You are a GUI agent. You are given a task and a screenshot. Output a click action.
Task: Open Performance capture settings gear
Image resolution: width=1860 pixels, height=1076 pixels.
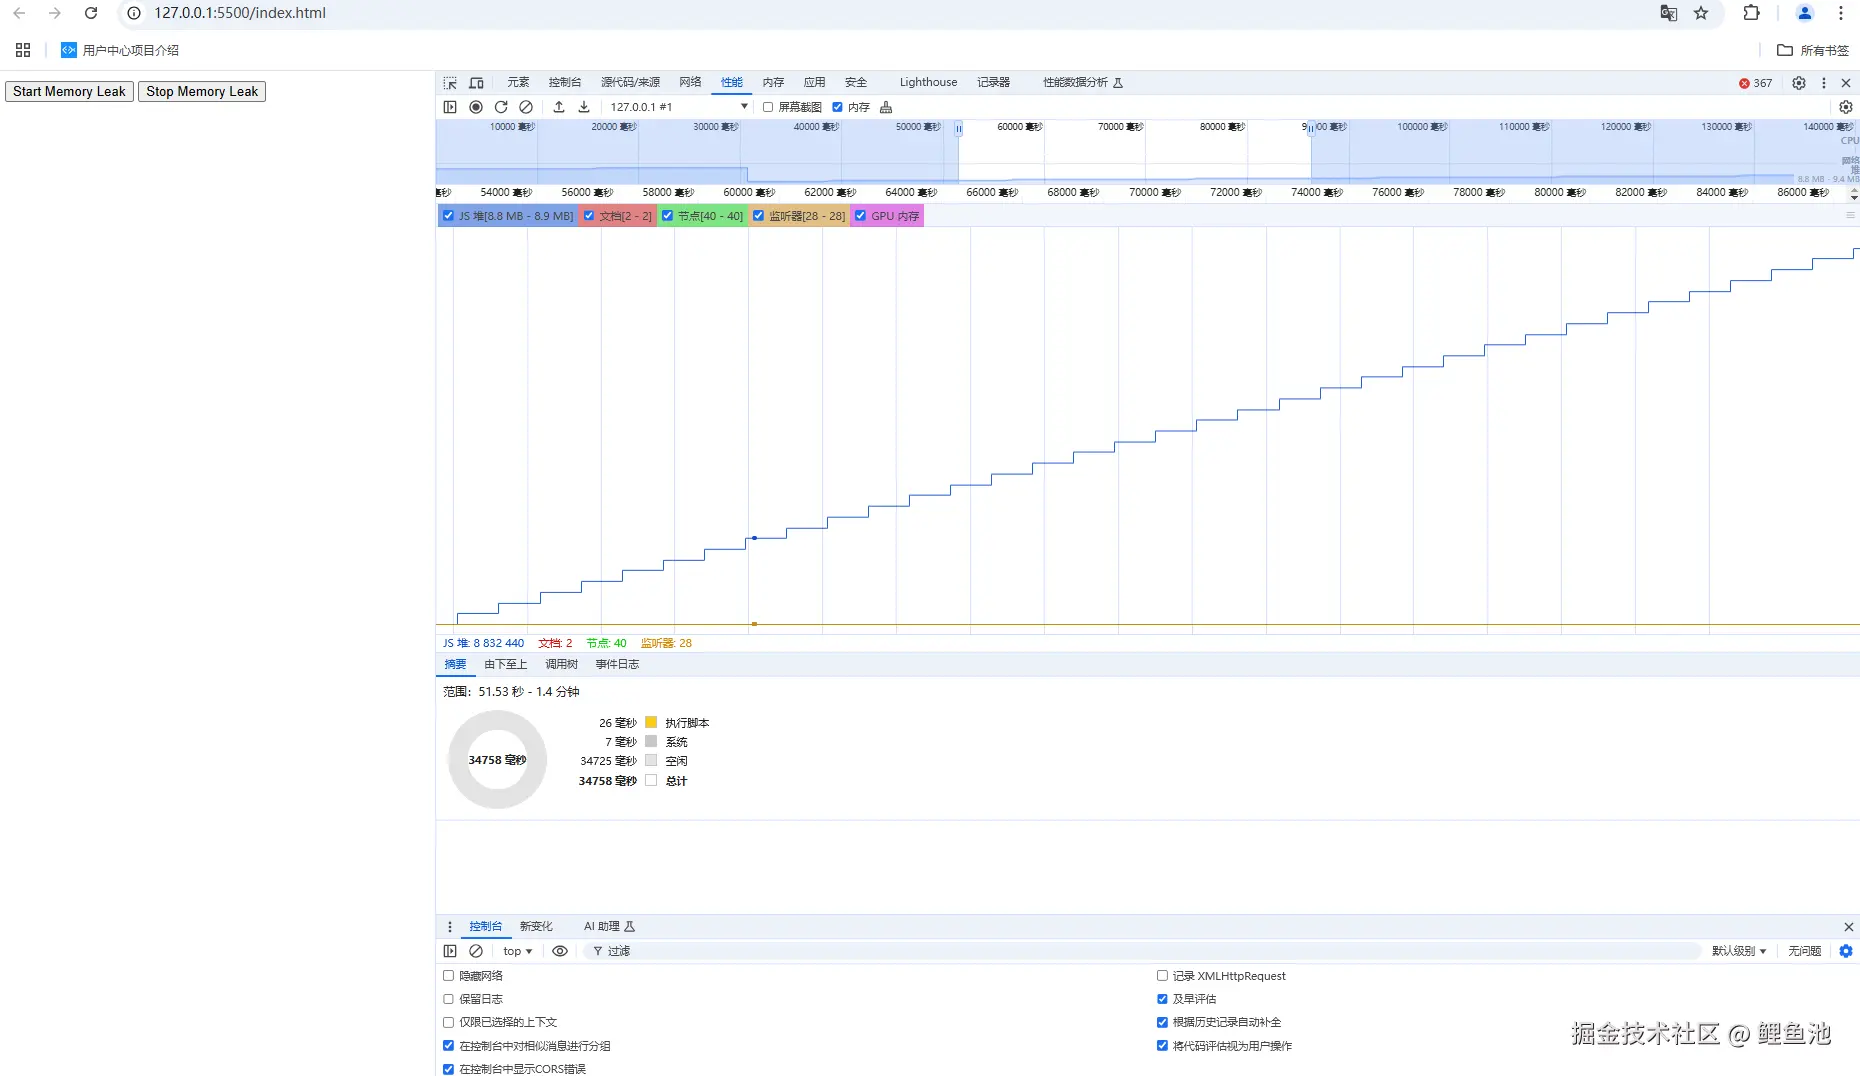(1846, 107)
